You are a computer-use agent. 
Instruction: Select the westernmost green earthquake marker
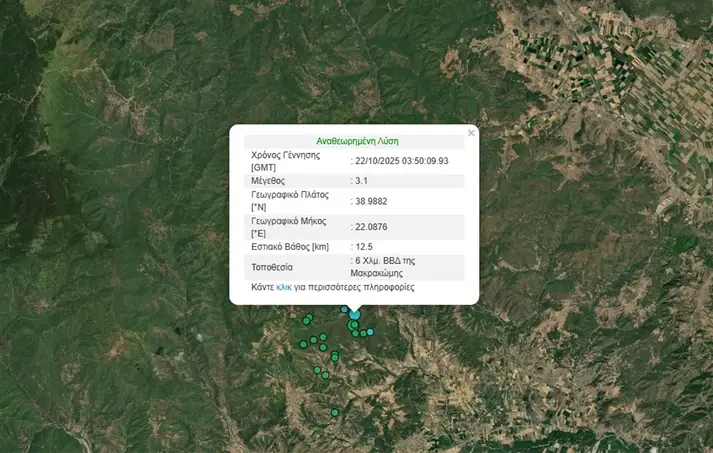pos(303,344)
